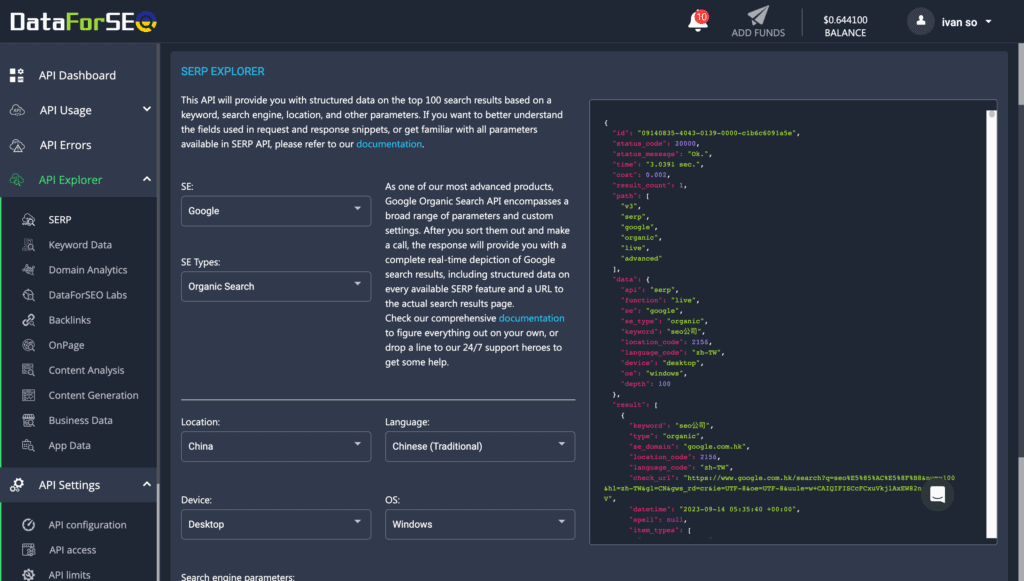The height and width of the screenshot is (581, 1024).
Task: Open Business Data in the sidebar
Action: [x=78, y=420]
